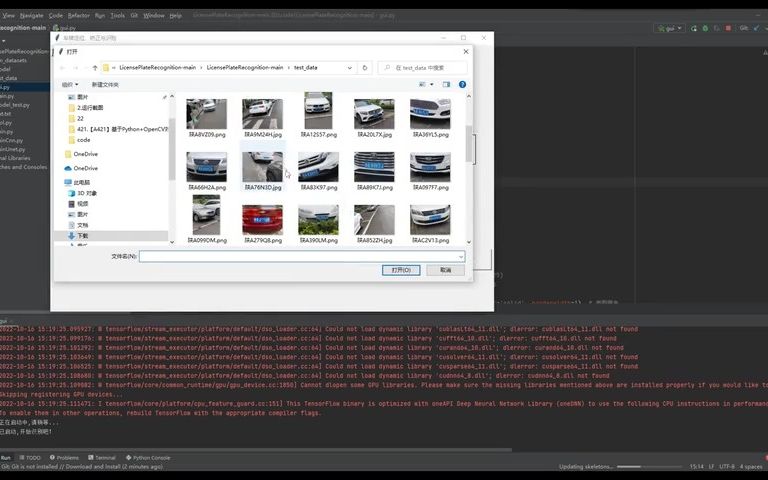The height and width of the screenshot is (480, 768).
Task: Open the 'gui' run configuration dropdown
Action: [x=669, y=28]
